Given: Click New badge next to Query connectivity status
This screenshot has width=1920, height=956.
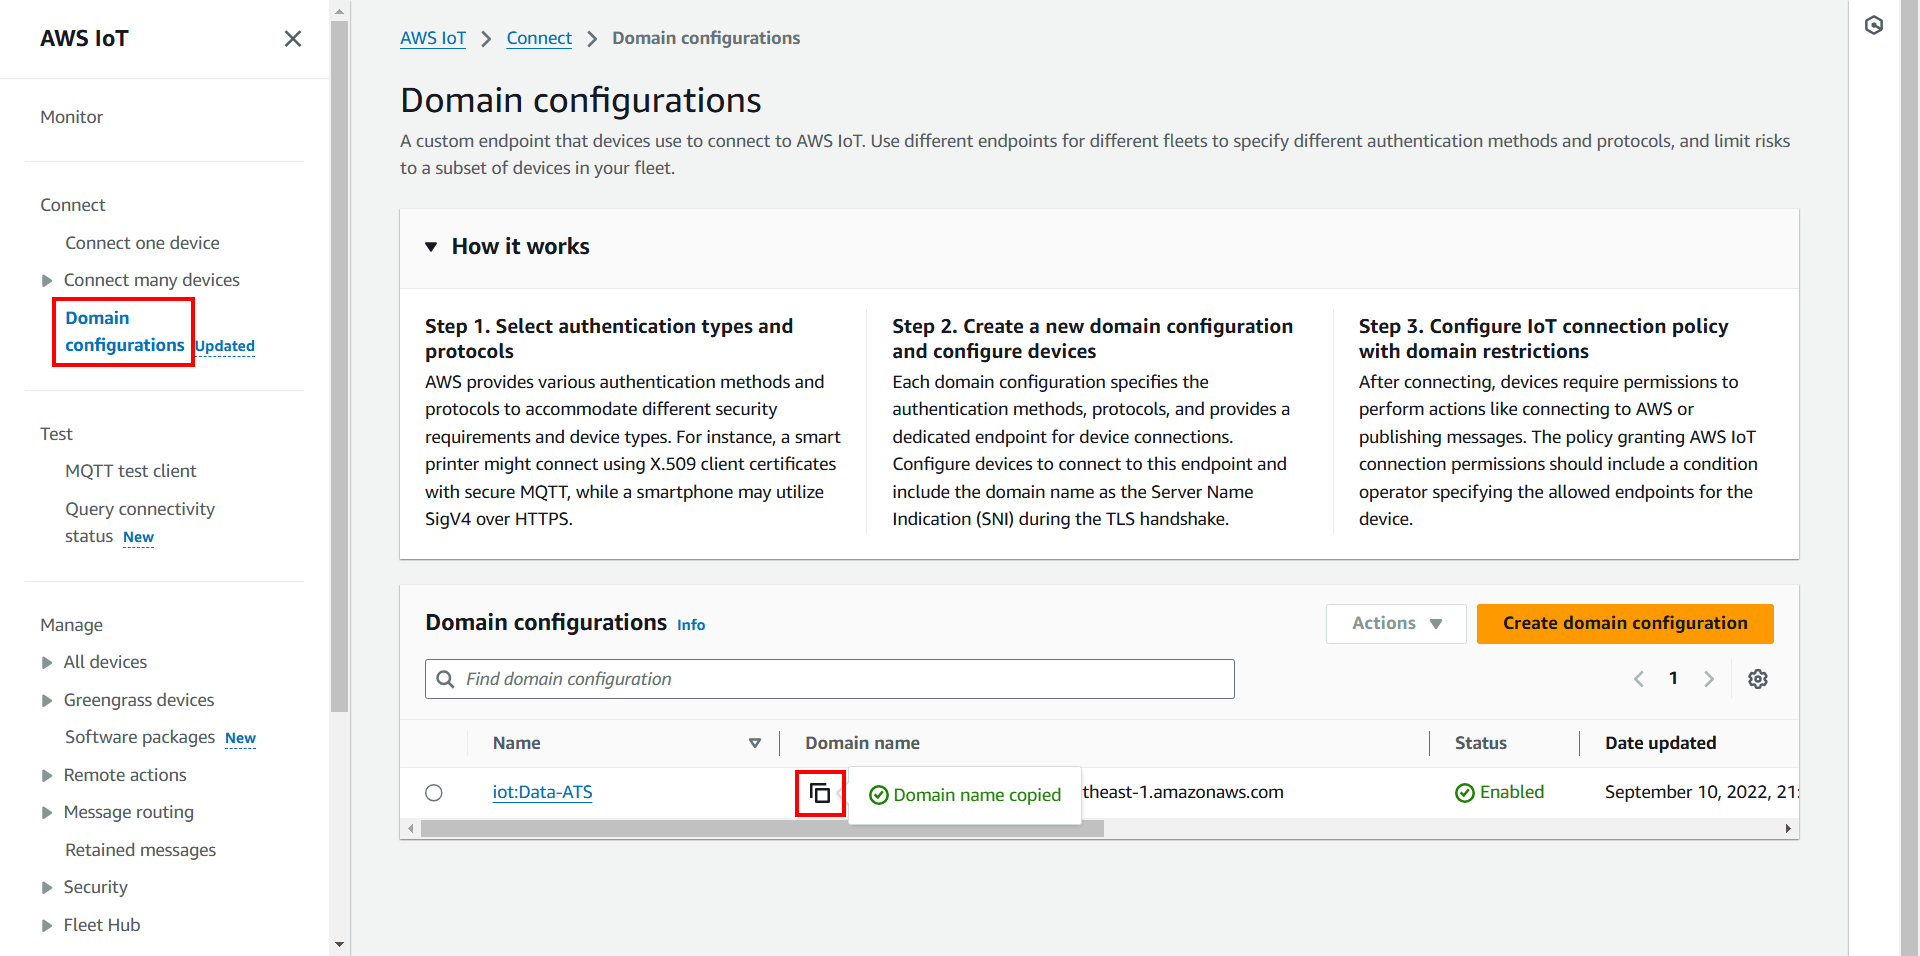Looking at the screenshot, I should [138, 537].
